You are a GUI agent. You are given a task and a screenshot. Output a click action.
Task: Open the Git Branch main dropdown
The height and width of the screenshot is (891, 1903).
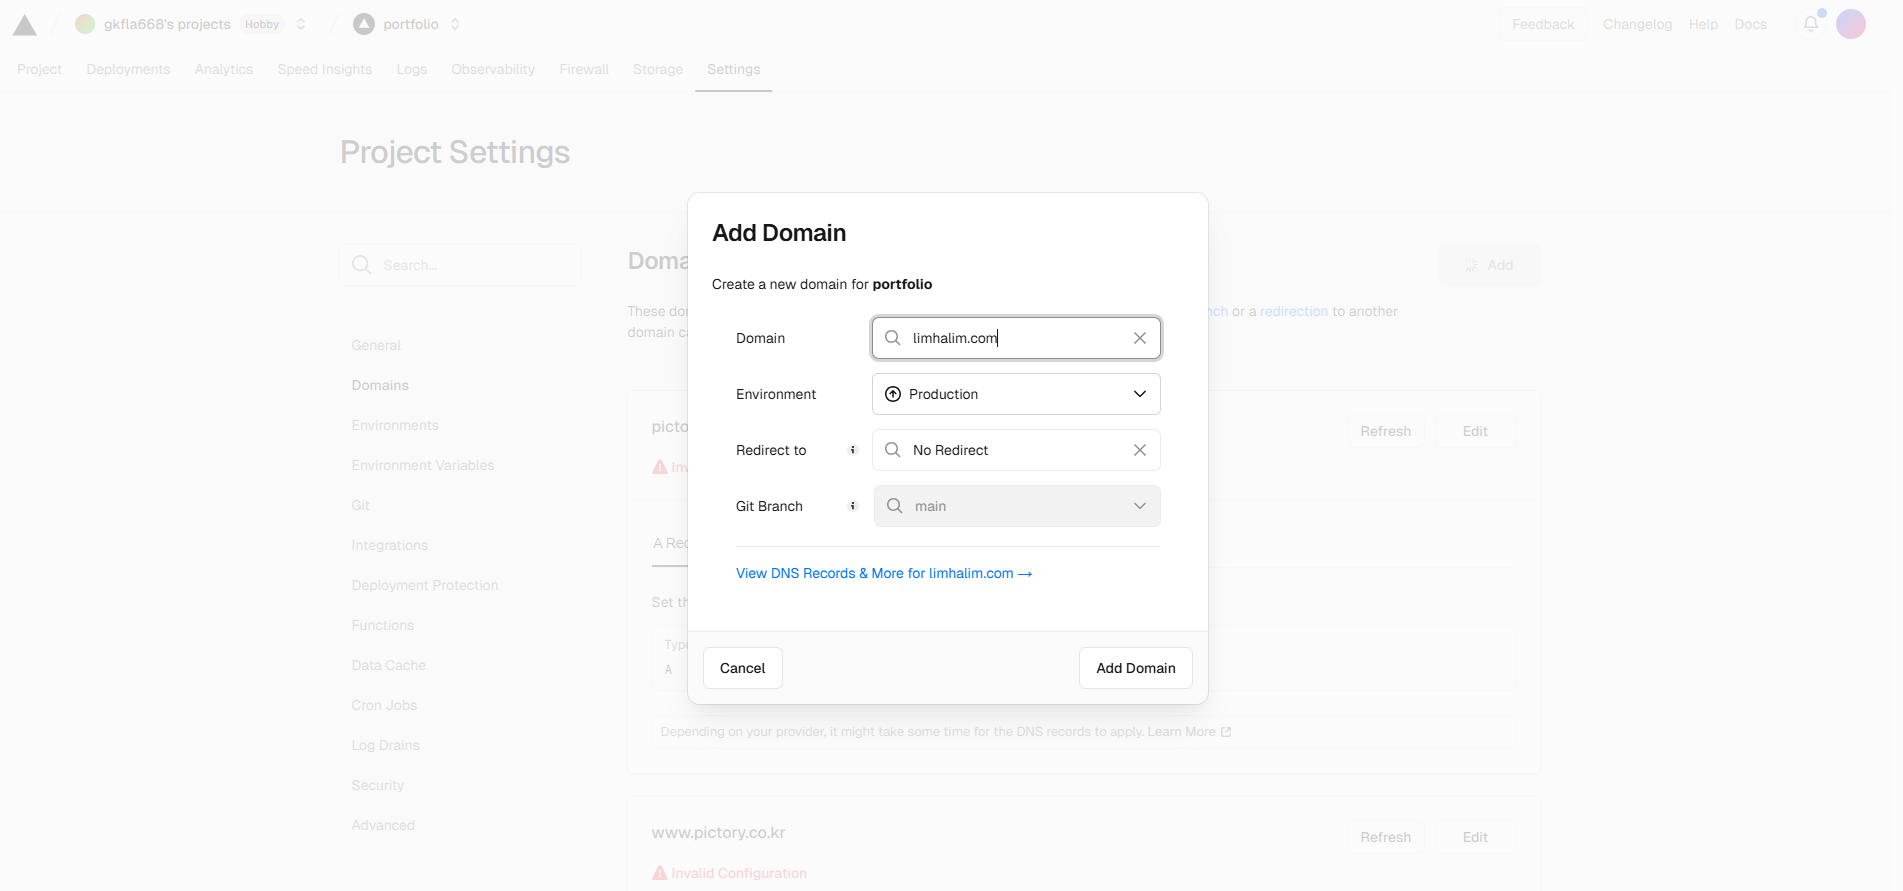pyautogui.click(x=1017, y=506)
